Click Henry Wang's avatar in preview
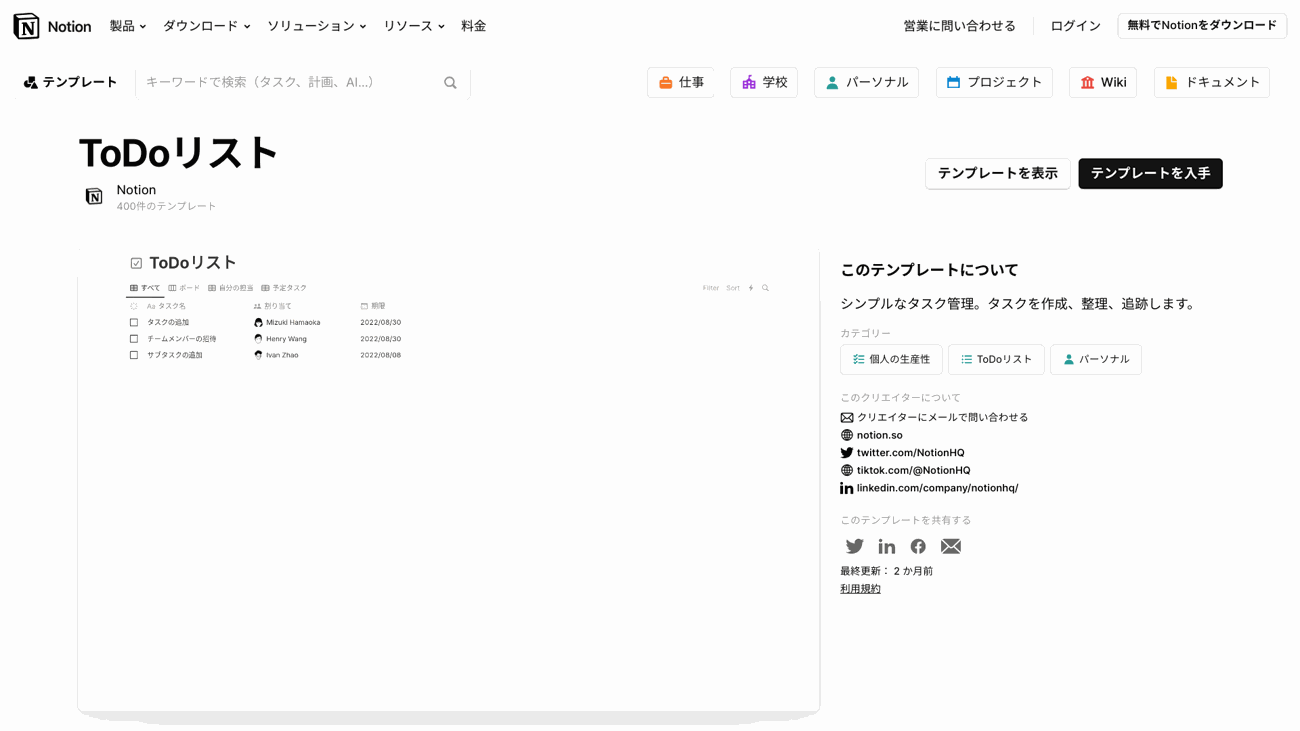The image size is (1300, 731). (x=258, y=339)
